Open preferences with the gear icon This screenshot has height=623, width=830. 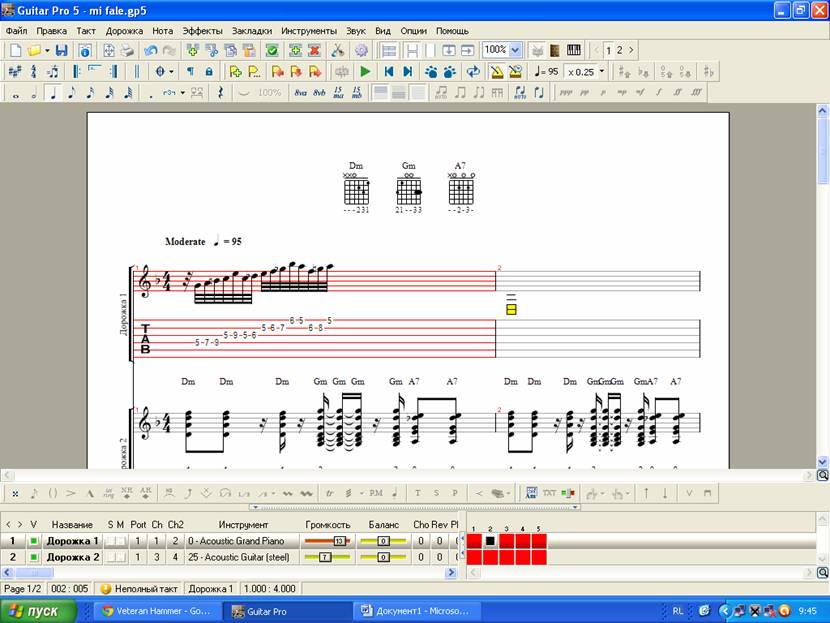point(362,51)
